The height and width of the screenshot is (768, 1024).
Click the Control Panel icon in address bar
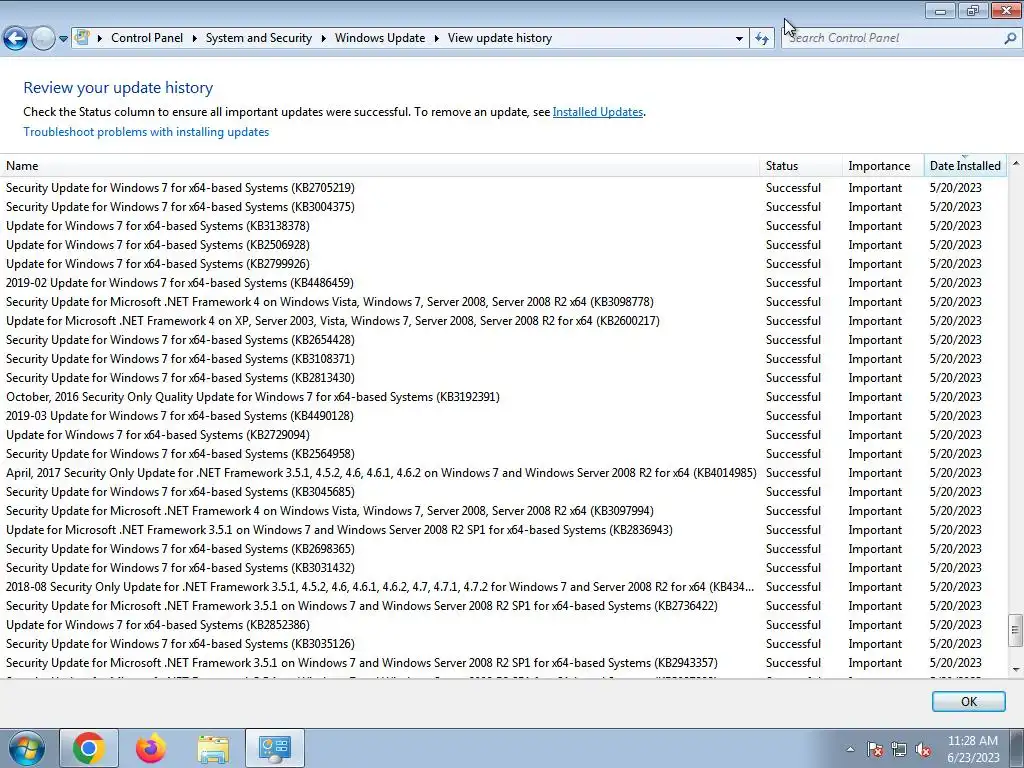(82, 37)
